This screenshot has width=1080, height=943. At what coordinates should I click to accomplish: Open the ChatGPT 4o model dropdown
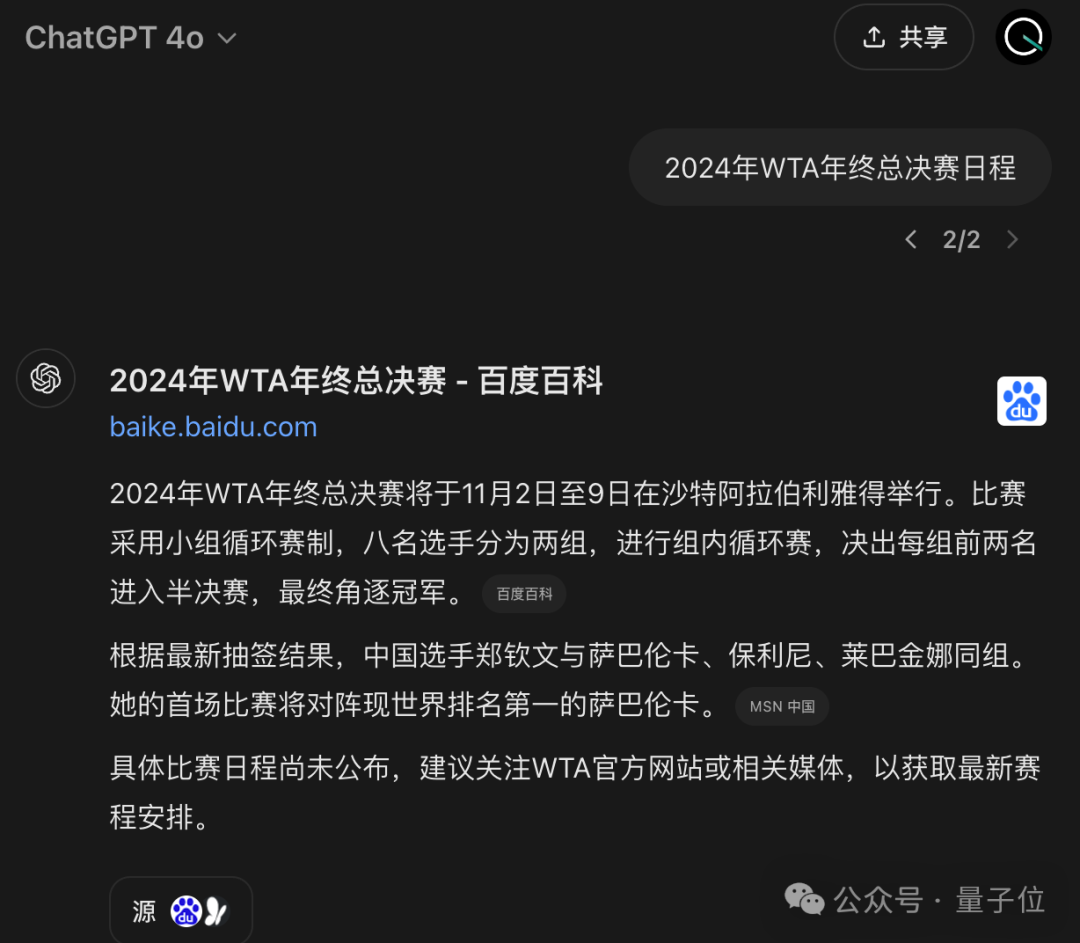[x=131, y=38]
